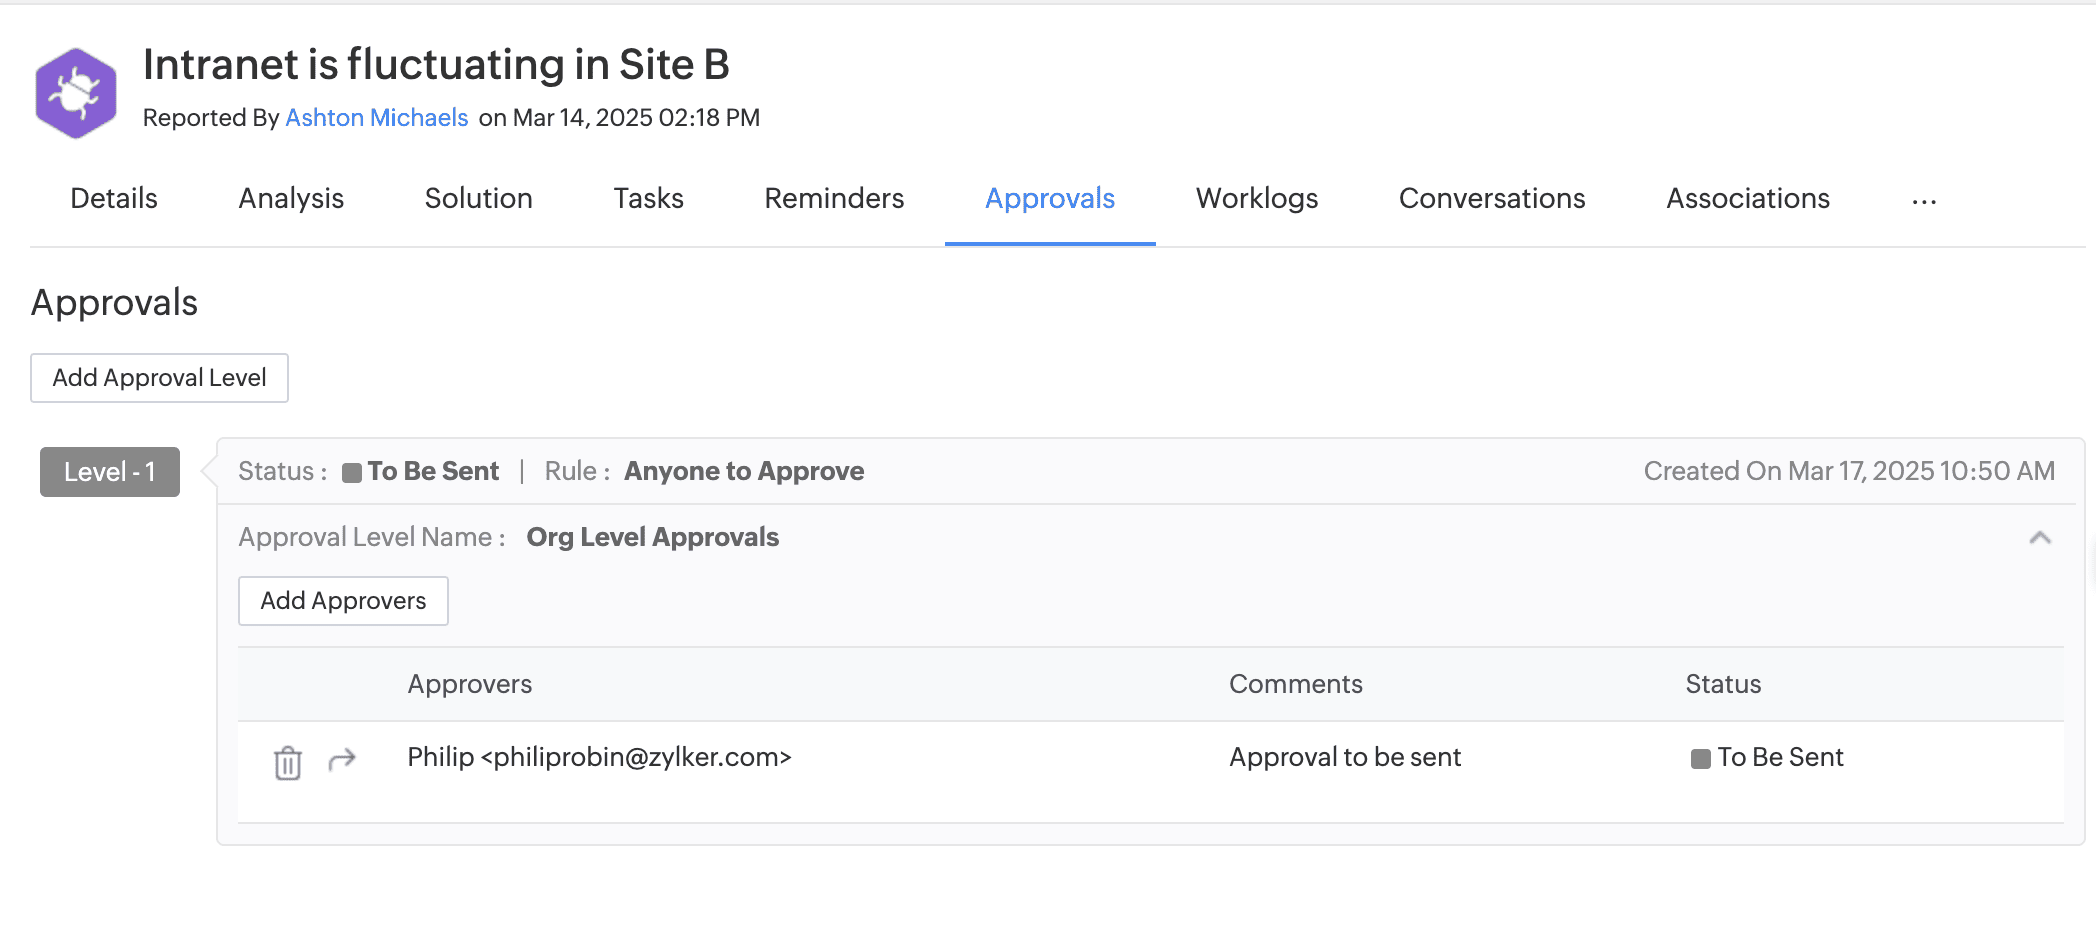Open the more tabs ellipsis menu

[1923, 200]
